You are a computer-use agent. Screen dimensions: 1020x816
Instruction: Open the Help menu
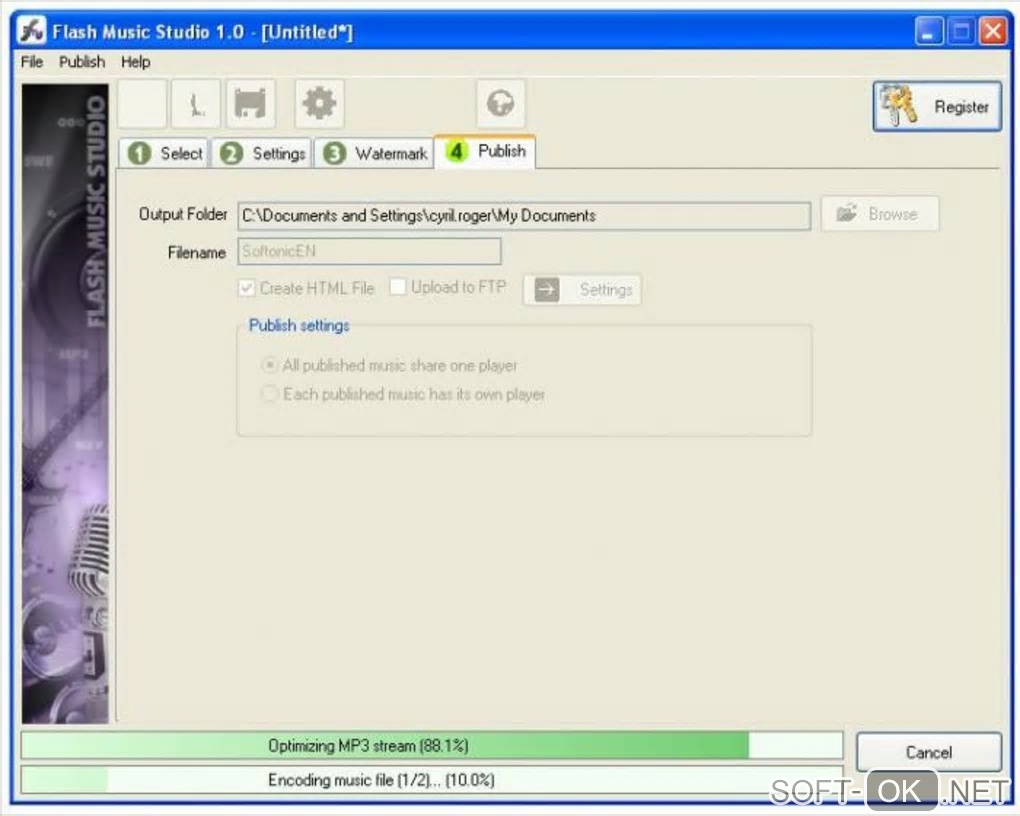pos(135,62)
